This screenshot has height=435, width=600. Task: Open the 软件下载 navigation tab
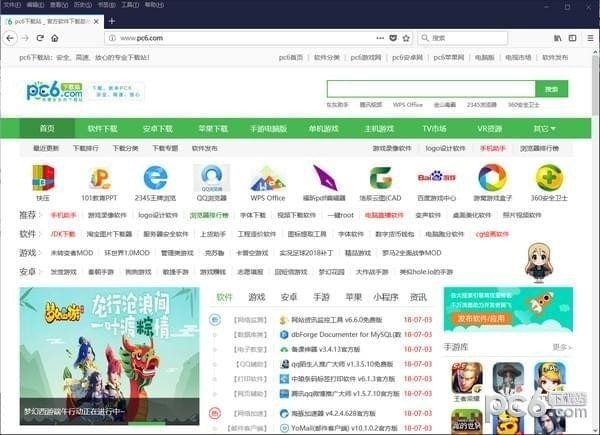[x=102, y=128]
